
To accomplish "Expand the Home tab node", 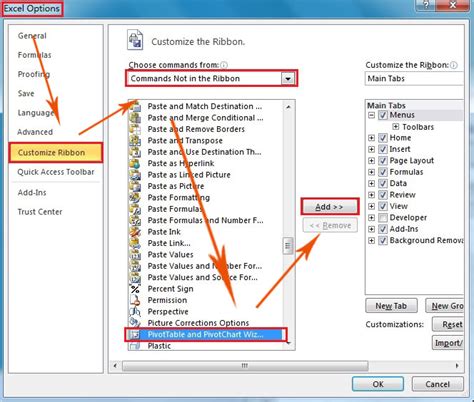I will pyautogui.click(x=371, y=138).
